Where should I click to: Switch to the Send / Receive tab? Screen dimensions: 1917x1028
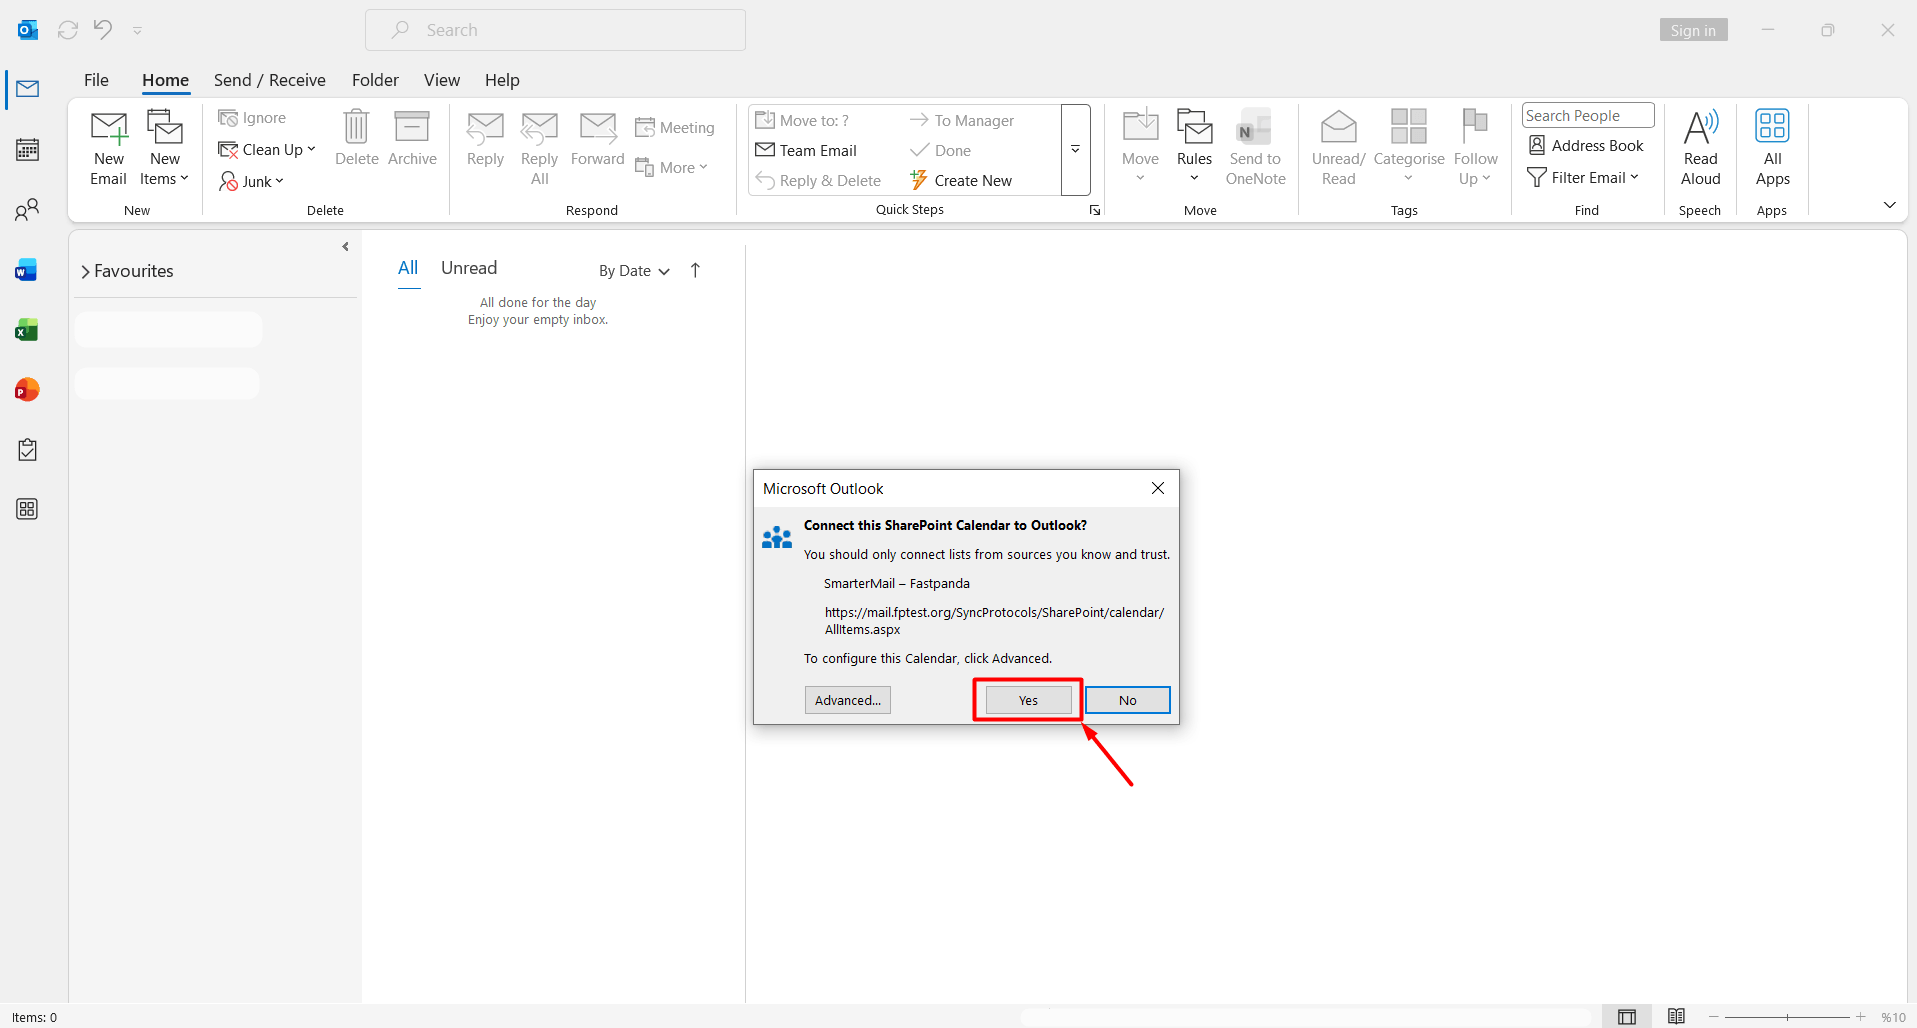(269, 80)
